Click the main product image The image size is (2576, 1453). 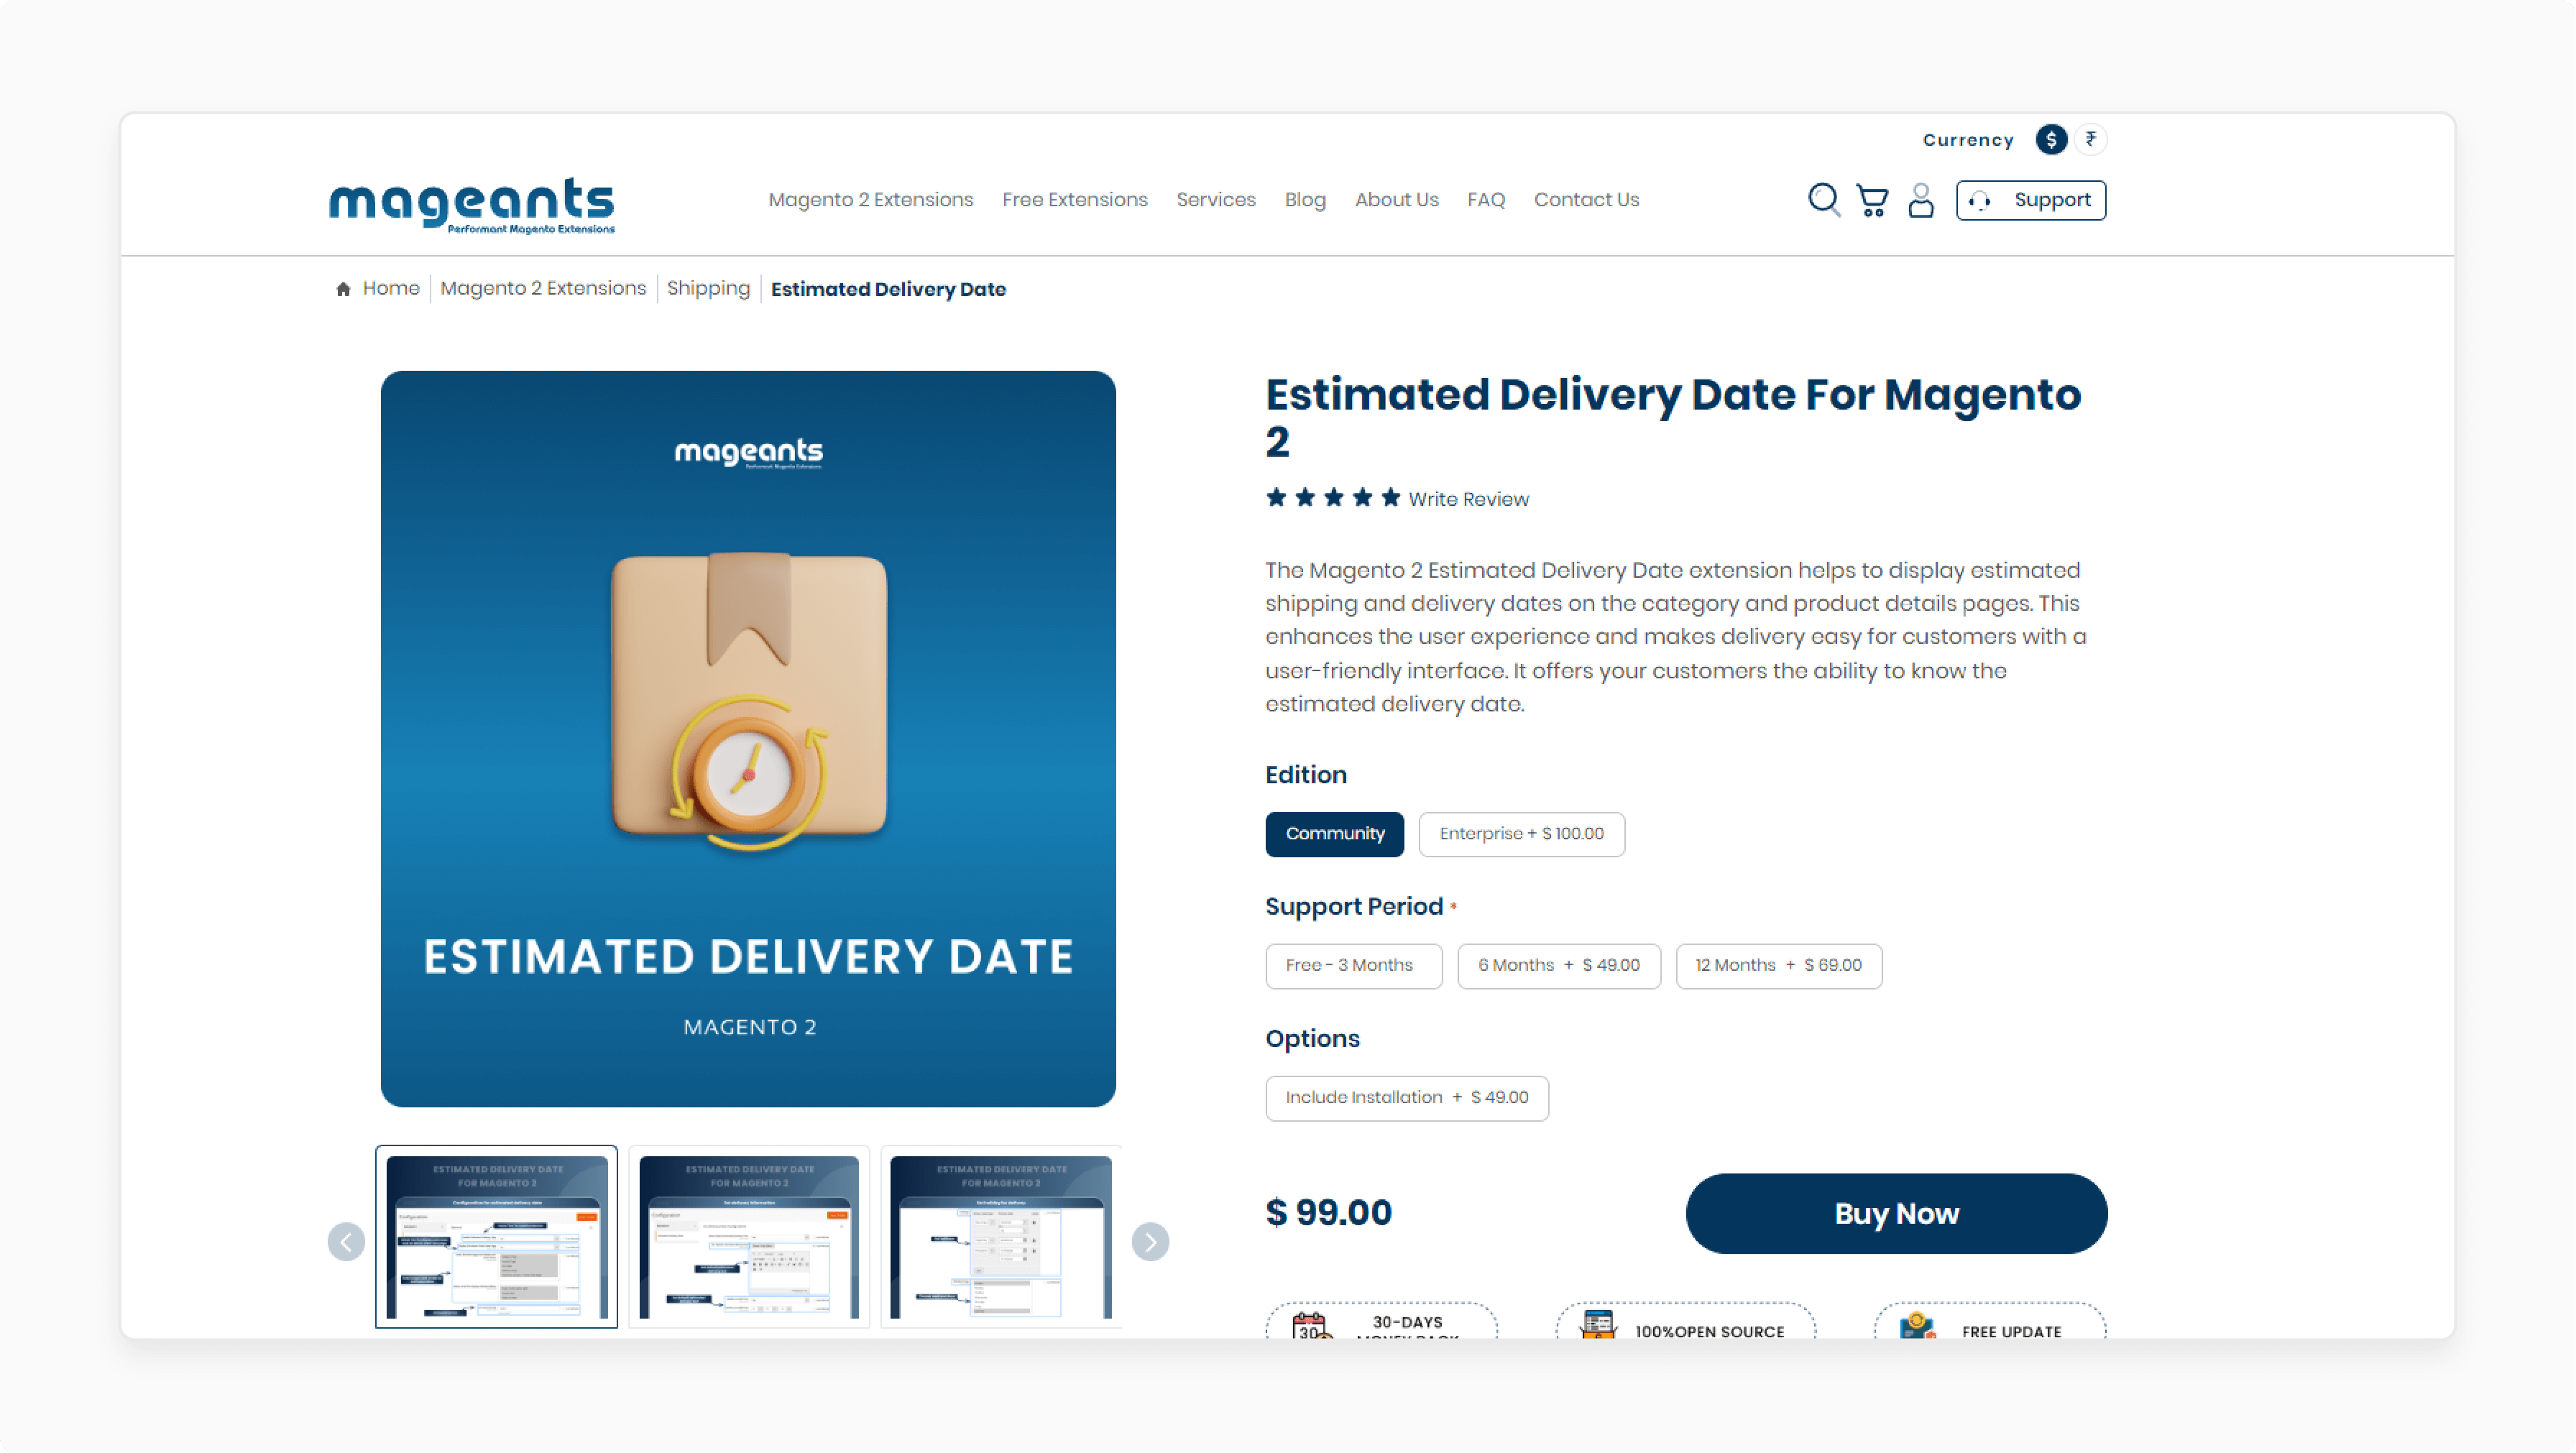point(748,738)
